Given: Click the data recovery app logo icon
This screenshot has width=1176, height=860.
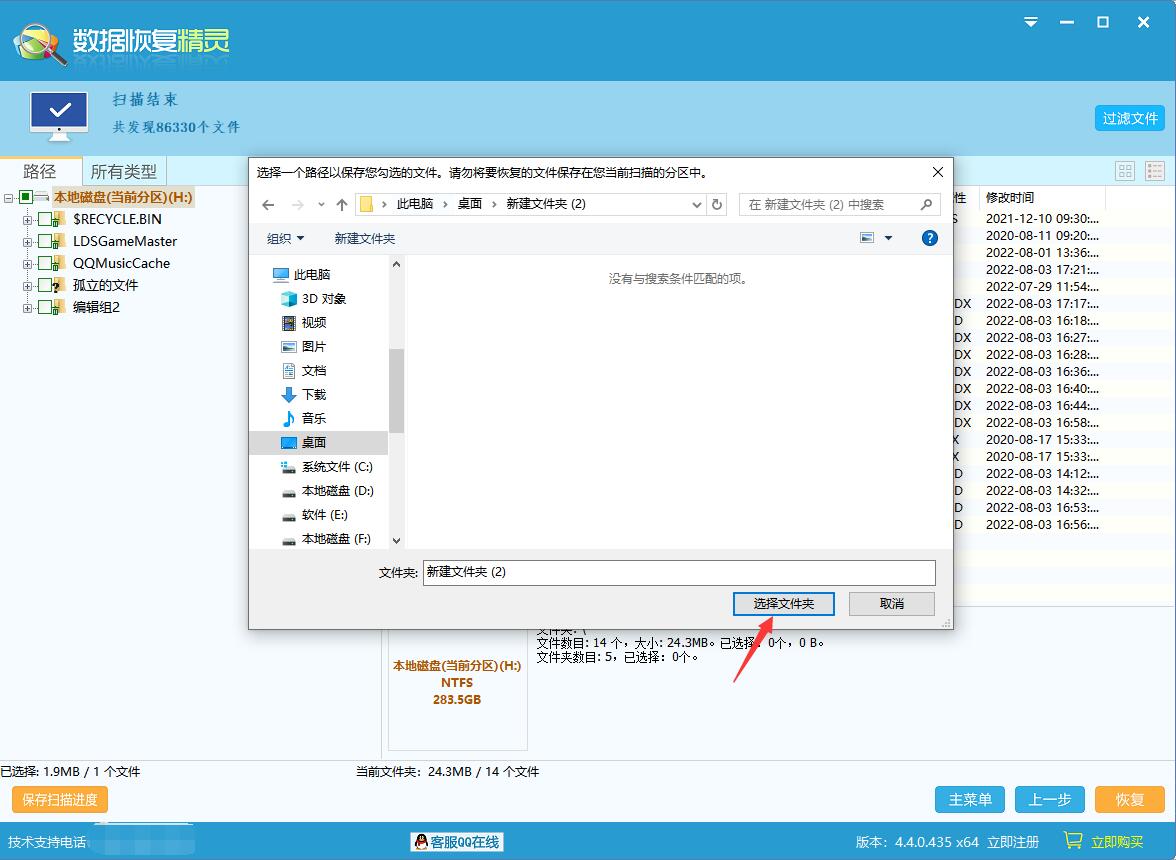Looking at the screenshot, I should (x=40, y=44).
